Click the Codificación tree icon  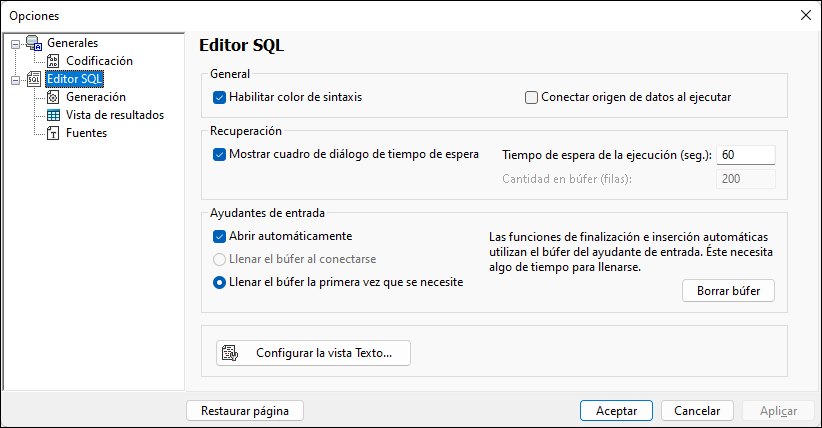53,61
